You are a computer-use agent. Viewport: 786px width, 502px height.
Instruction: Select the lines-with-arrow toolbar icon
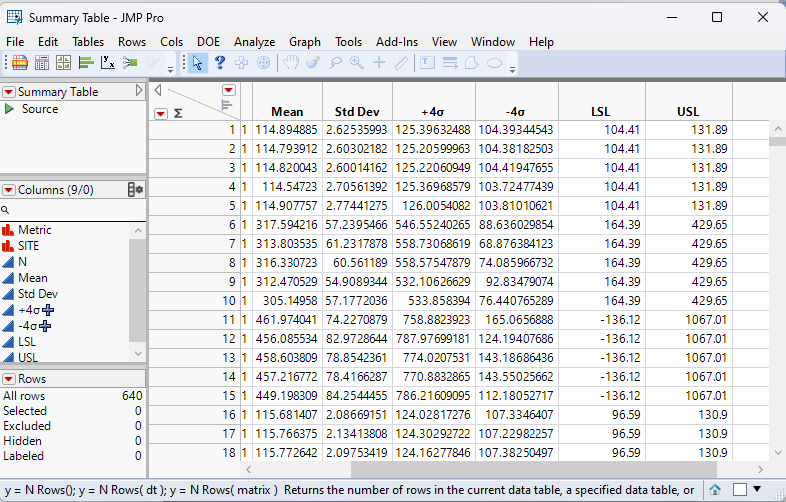point(450,63)
